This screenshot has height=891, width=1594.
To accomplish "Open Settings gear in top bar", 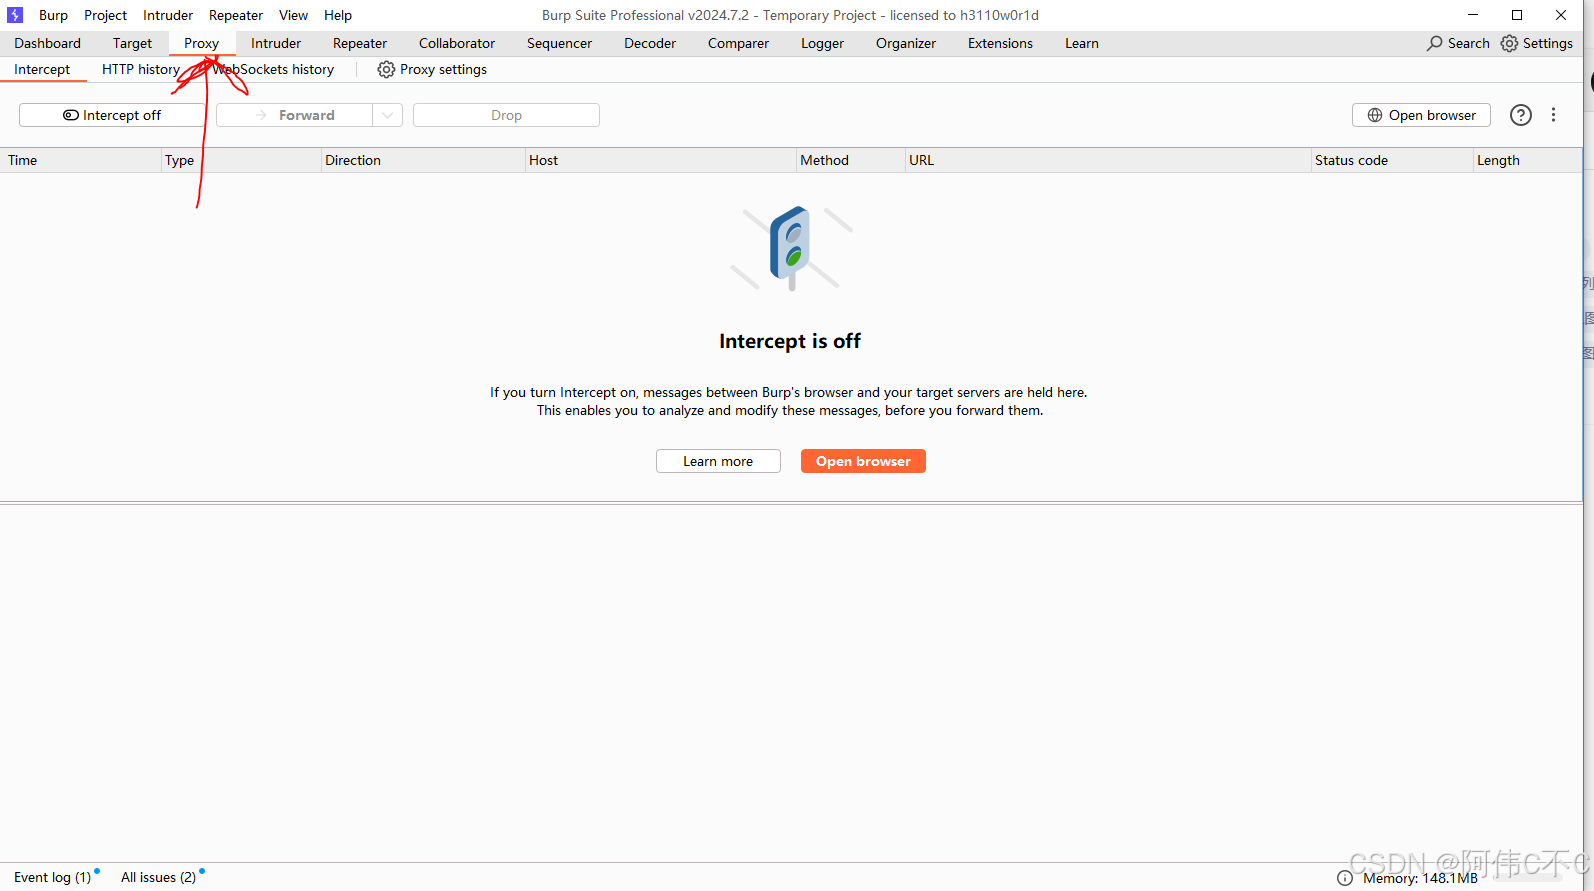I will point(1537,43).
